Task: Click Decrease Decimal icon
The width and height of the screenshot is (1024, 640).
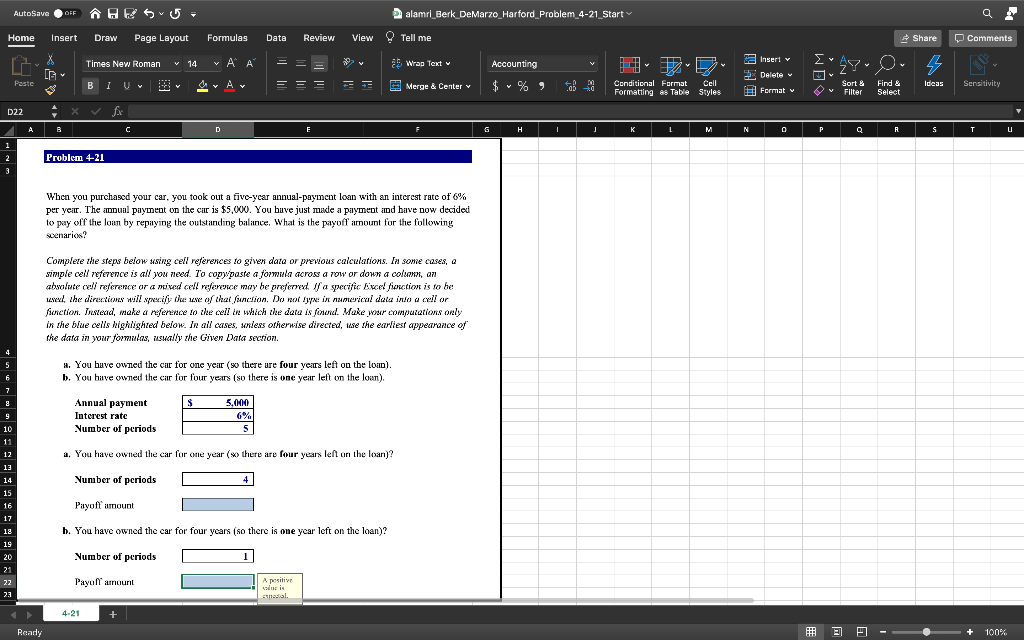Action: point(589,86)
